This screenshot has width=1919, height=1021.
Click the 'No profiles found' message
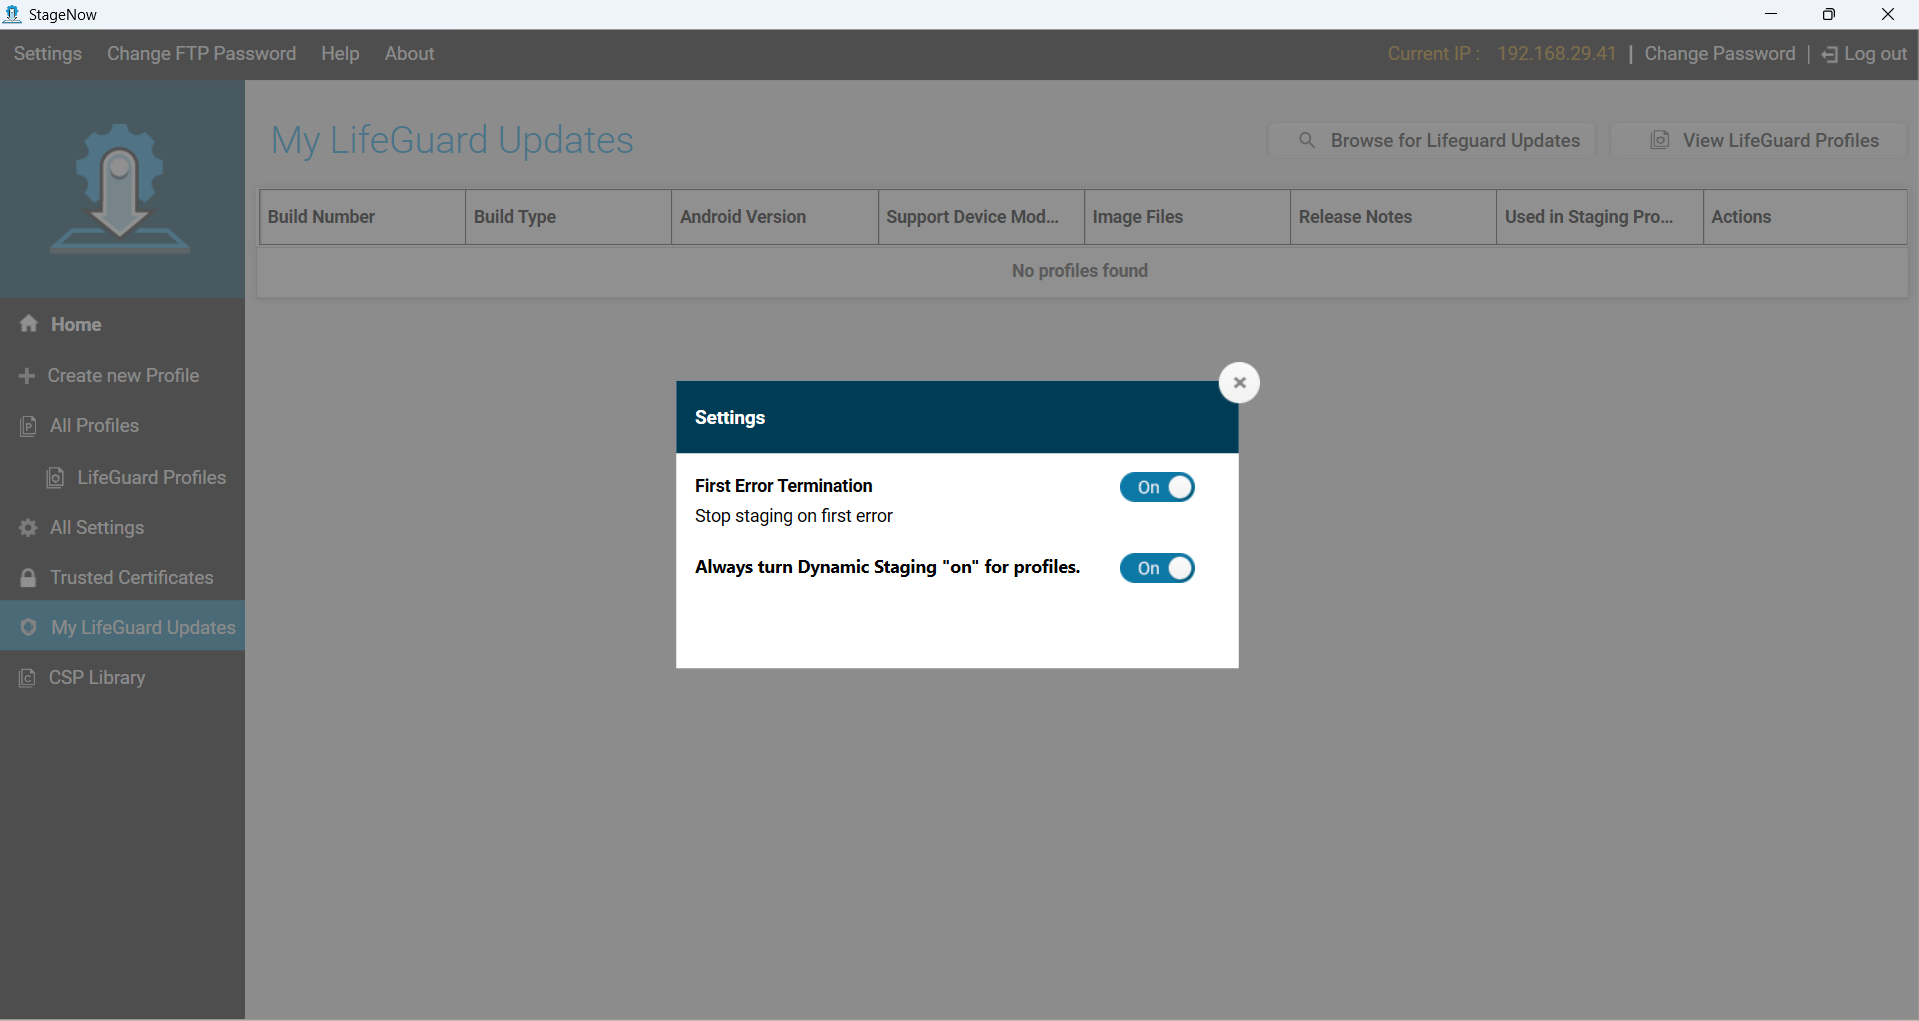pyautogui.click(x=1080, y=271)
